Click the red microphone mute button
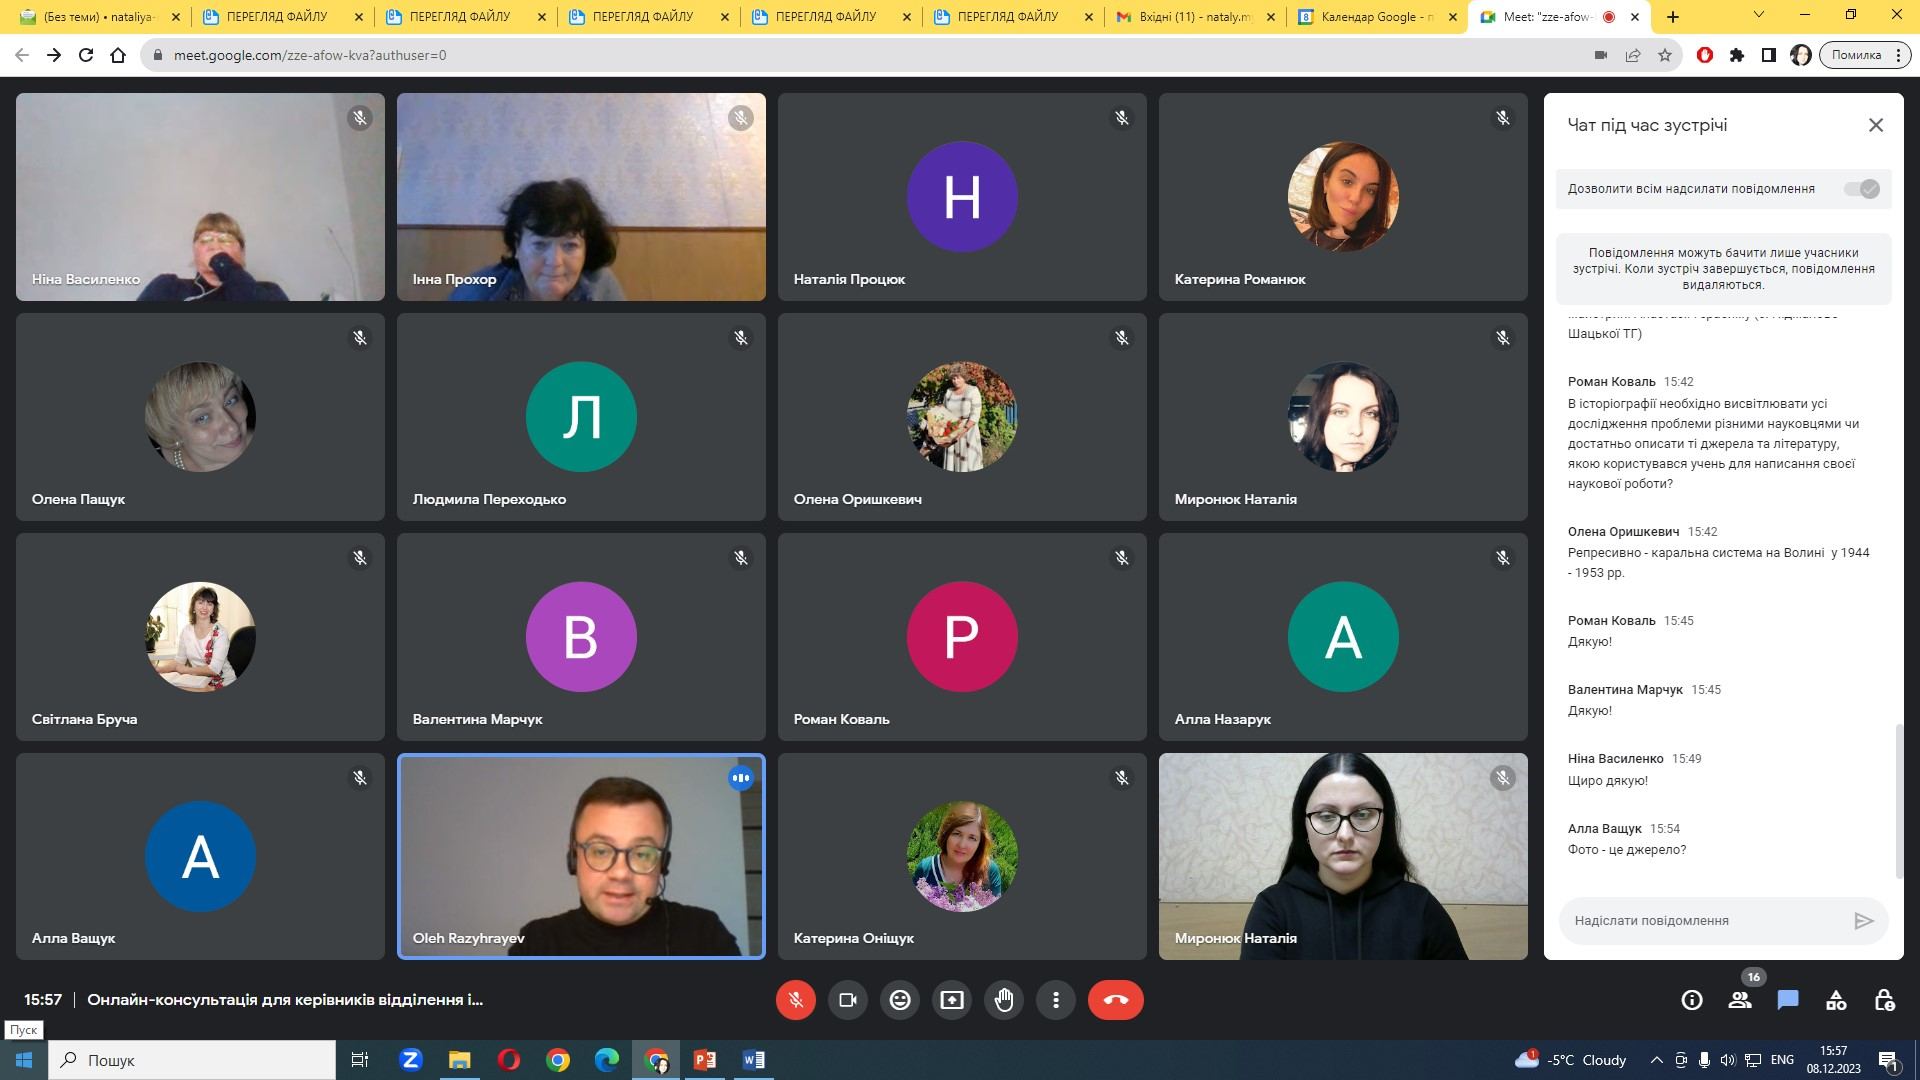Viewport: 1920px width, 1080px height. point(795,1000)
